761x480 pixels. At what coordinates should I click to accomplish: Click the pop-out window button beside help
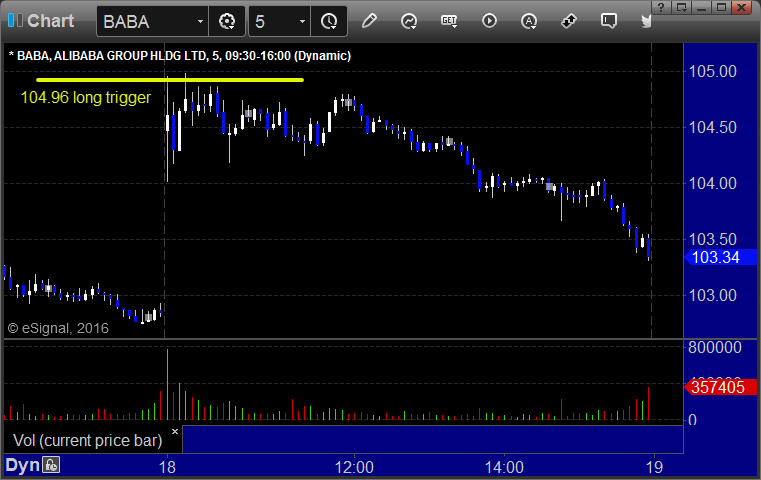coord(682,7)
